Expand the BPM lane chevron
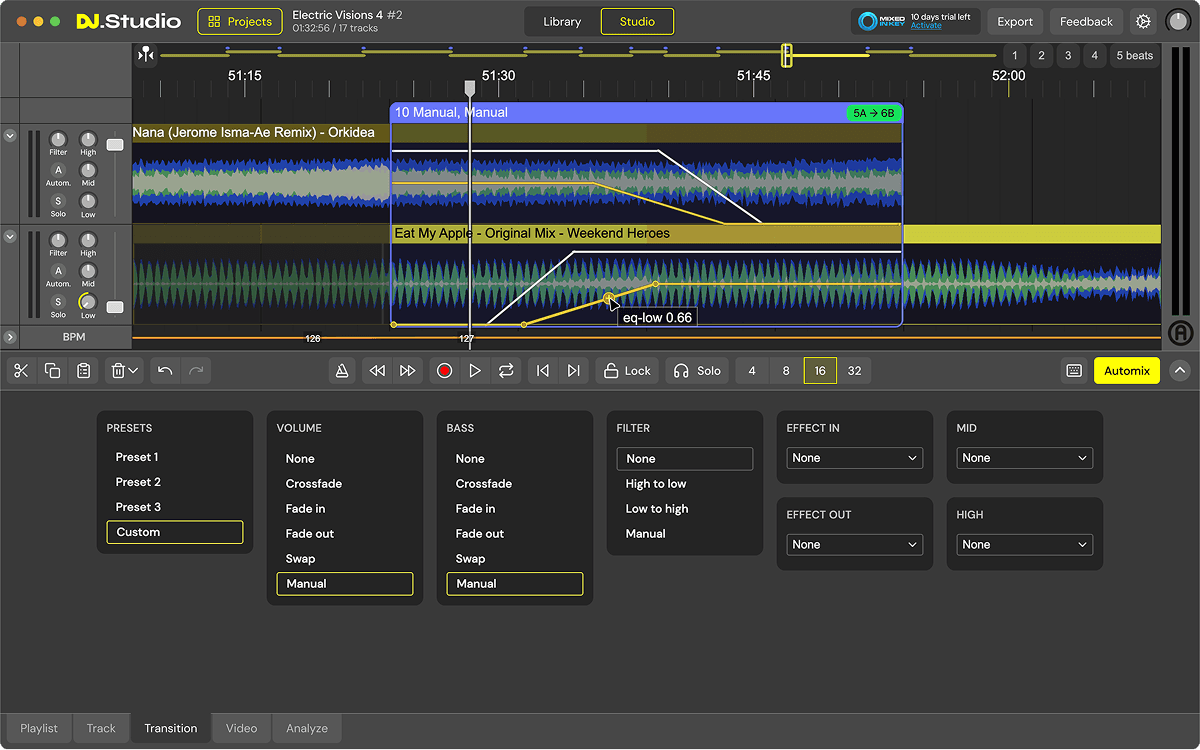 [x=10, y=338]
